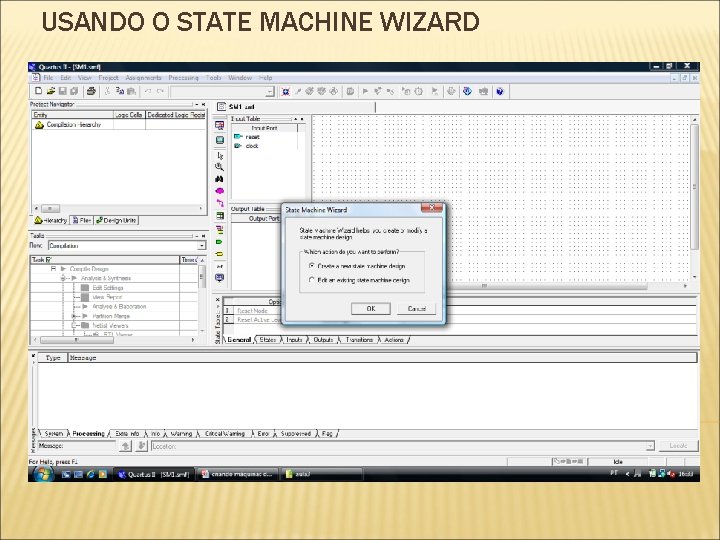Click the Undo toolbar icon
The height and width of the screenshot is (540, 720).
click(148, 91)
